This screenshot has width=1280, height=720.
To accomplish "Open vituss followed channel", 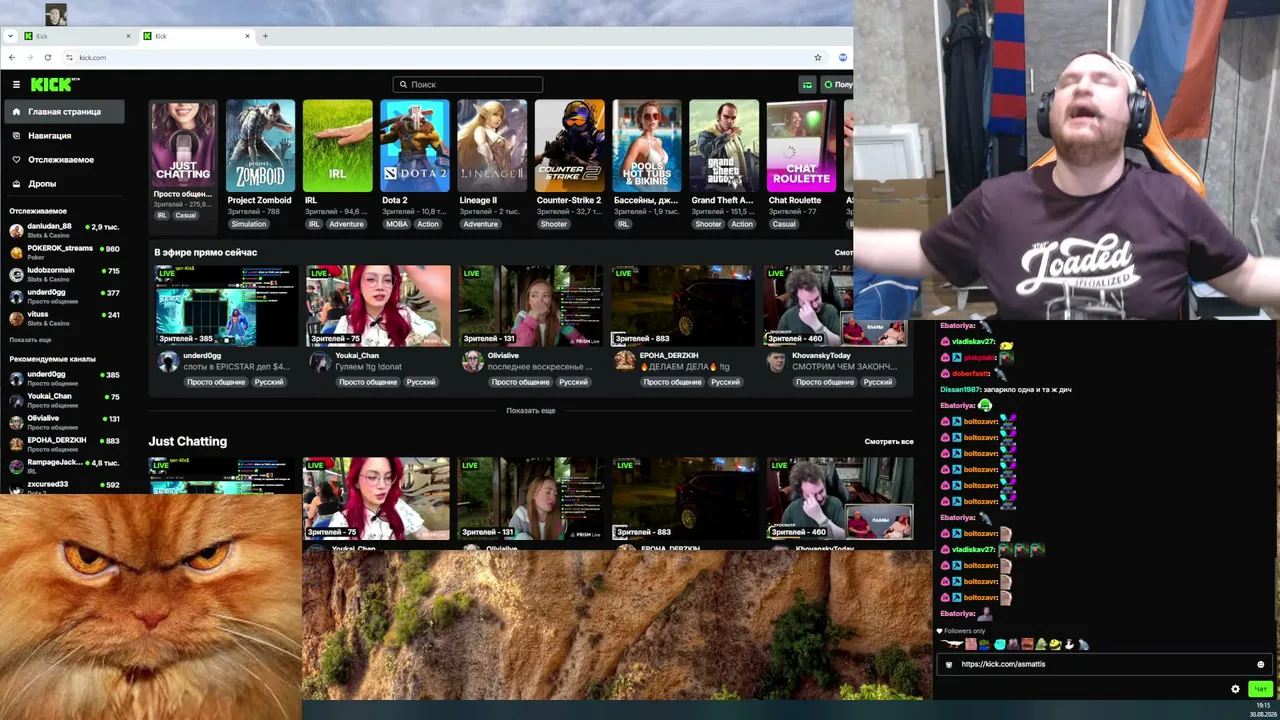I will click(64, 318).
